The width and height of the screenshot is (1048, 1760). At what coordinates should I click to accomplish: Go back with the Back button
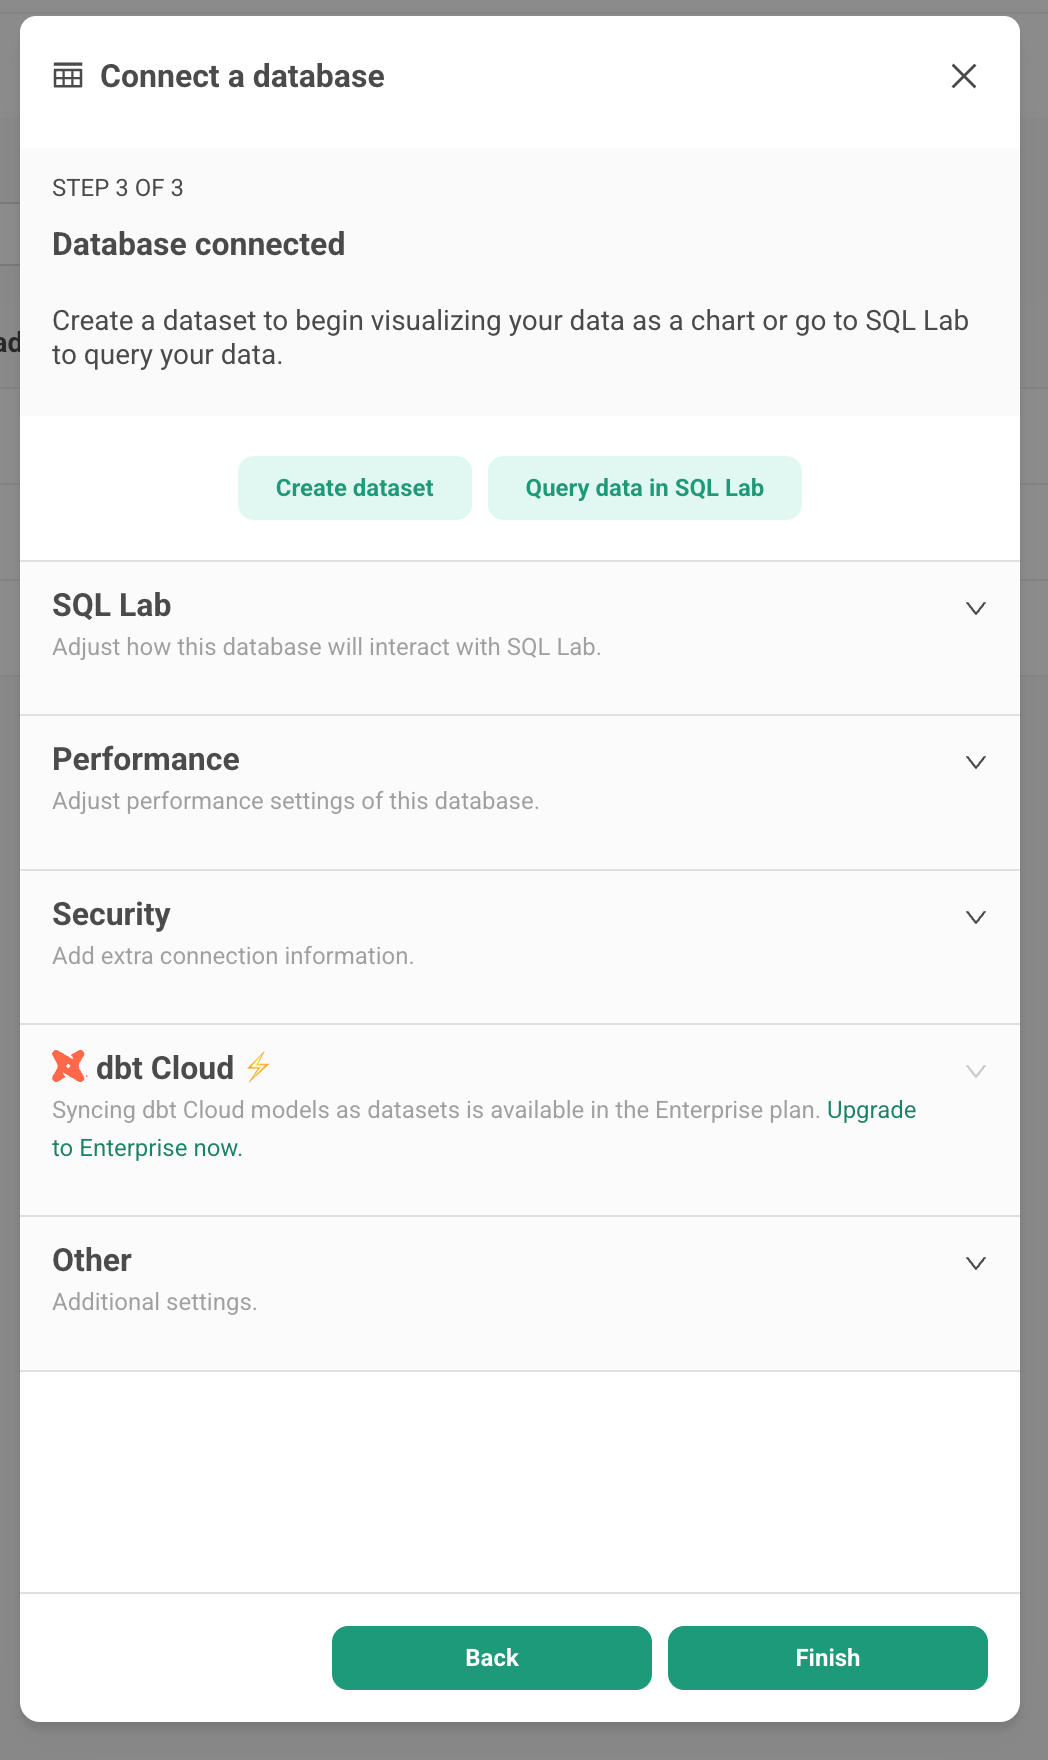pos(492,1658)
